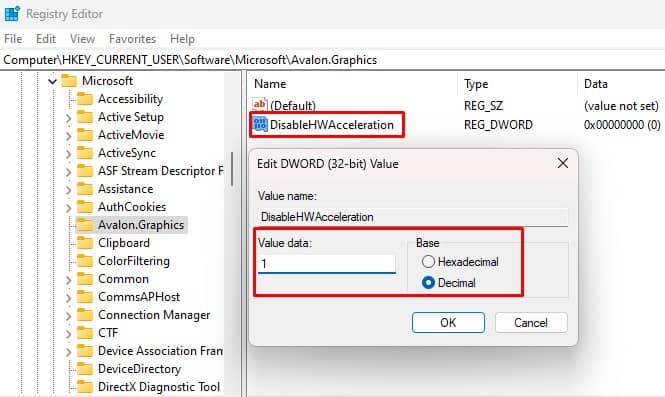Open the Favorites menu

coord(132,39)
